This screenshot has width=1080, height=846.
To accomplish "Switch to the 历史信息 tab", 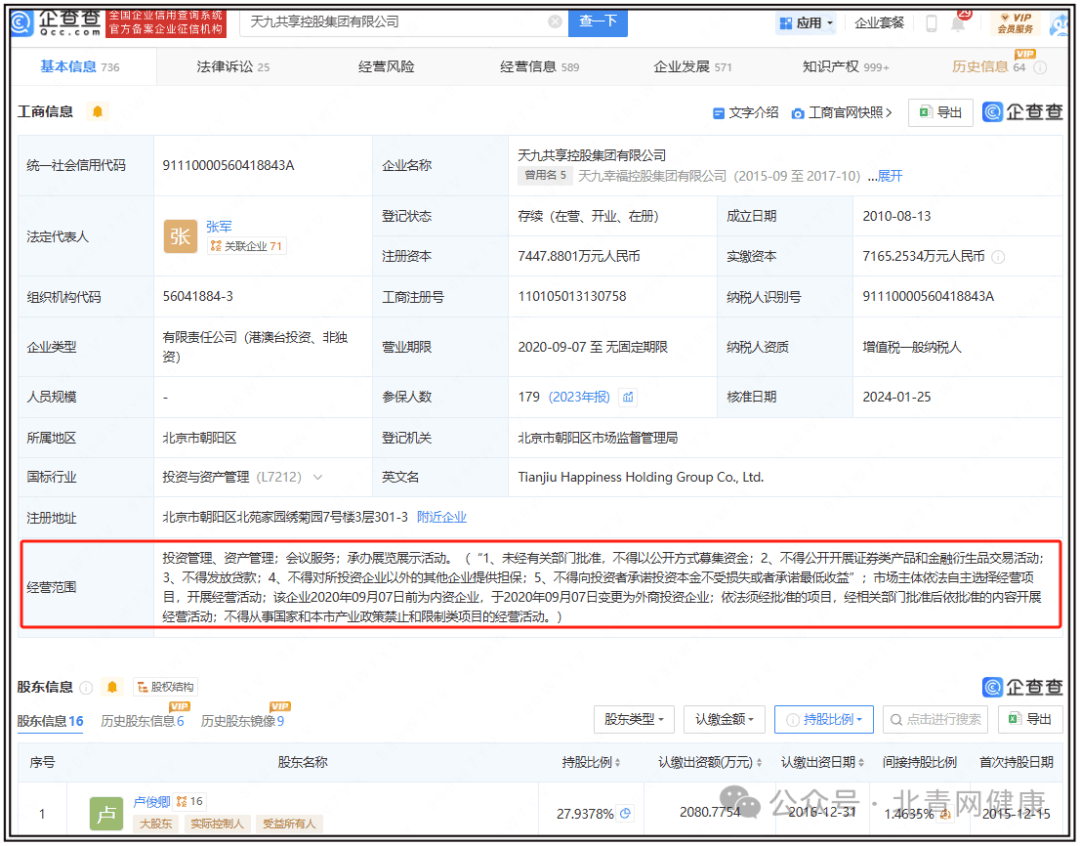I will coord(988,67).
